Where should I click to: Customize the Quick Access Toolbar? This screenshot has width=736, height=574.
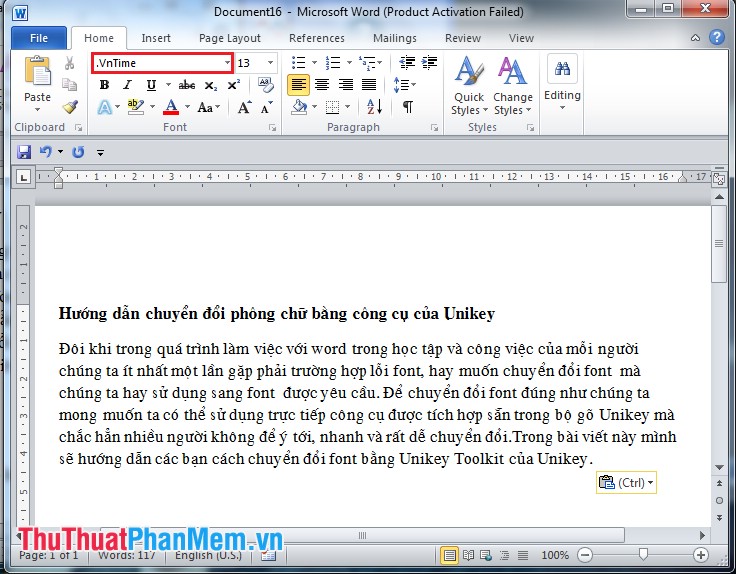100,152
